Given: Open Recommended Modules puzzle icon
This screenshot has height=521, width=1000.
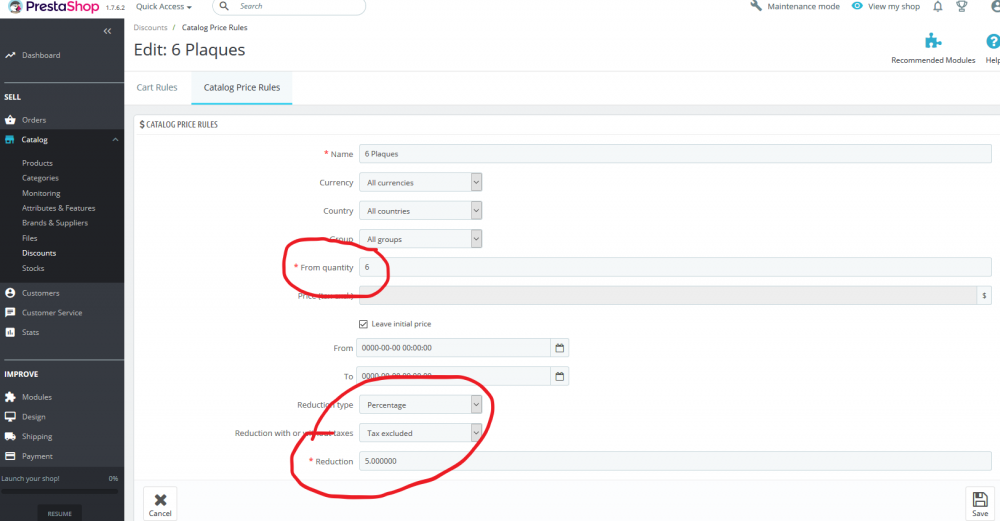Looking at the screenshot, I should pyautogui.click(x=933, y=41).
